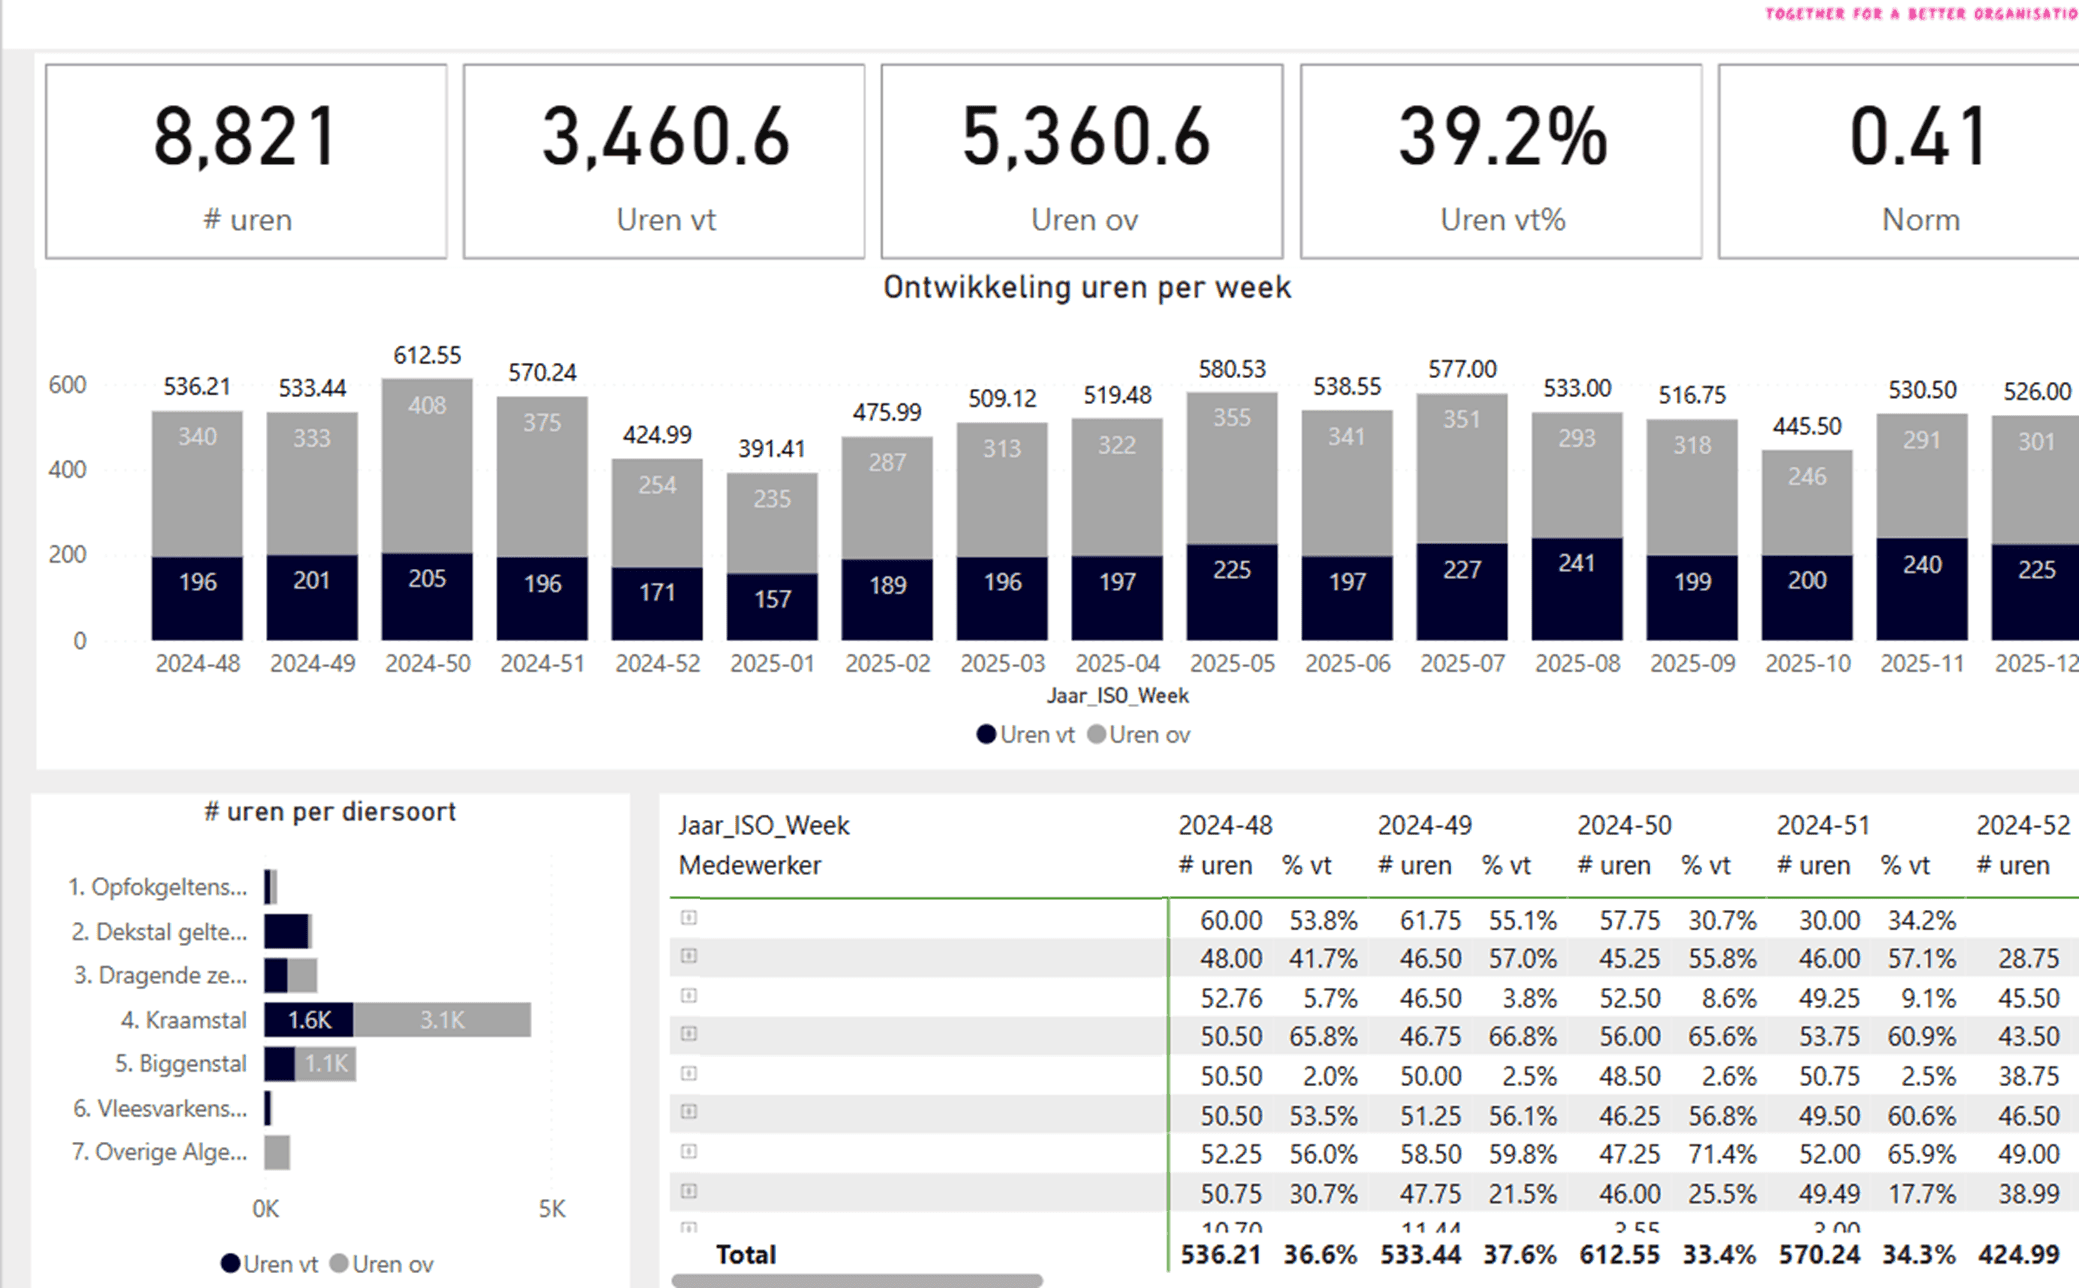Click the 2024-48 column header in matrix

coord(1225,826)
